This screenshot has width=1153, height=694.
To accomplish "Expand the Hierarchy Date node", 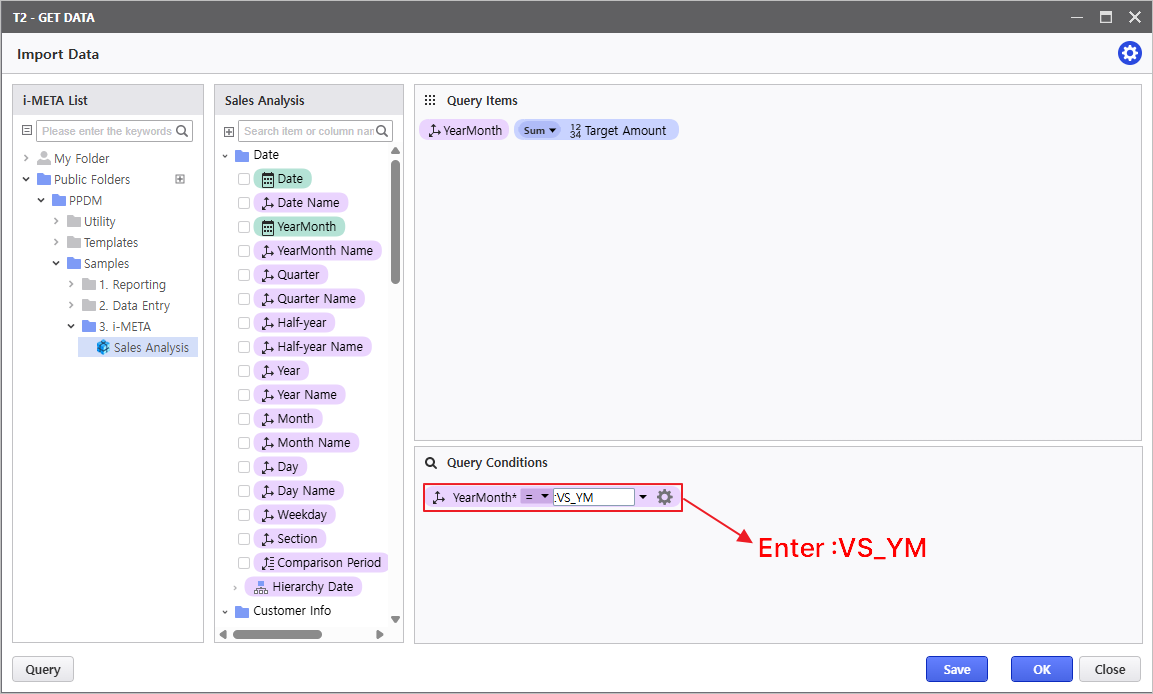I will 235,587.
